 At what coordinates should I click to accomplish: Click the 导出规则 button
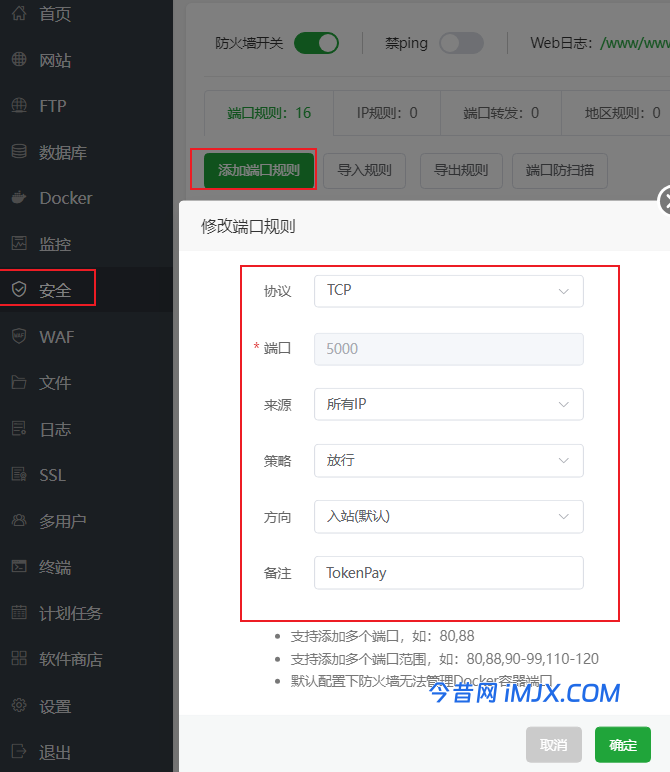[461, 170]
